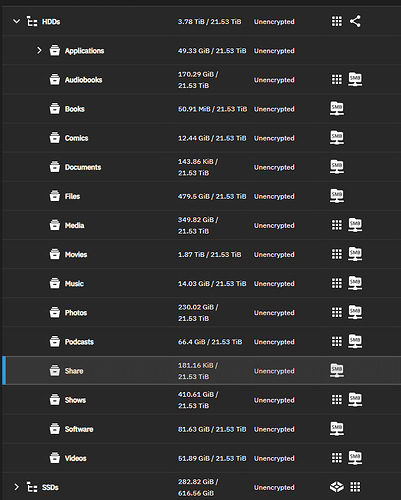Click the share icon on HDDs row
Viewport: 401px width, 500px height.
coord(355,22)
